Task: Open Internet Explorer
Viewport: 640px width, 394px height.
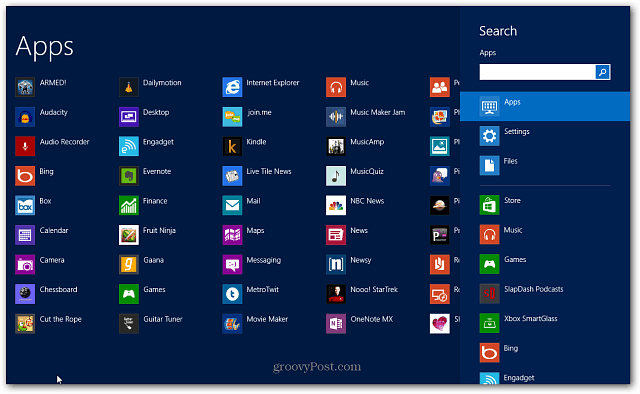Action: pyautogui.click(x=232, y=87)
